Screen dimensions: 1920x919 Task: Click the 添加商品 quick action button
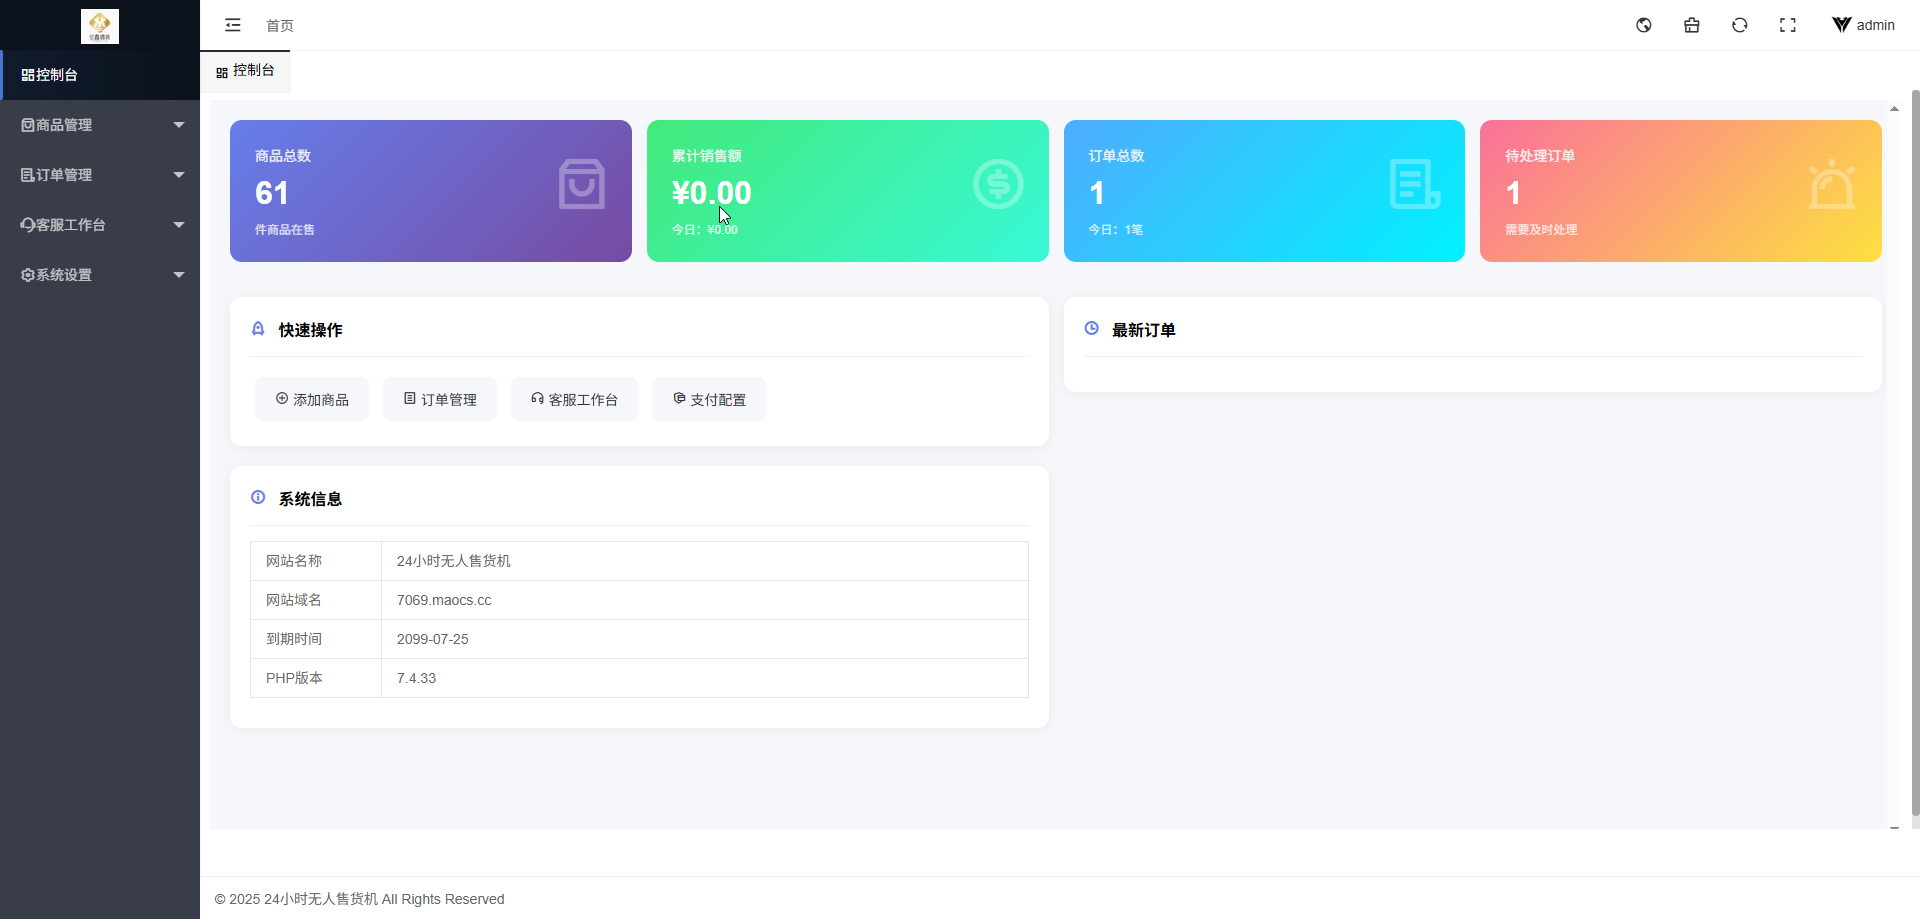point(312,399)
